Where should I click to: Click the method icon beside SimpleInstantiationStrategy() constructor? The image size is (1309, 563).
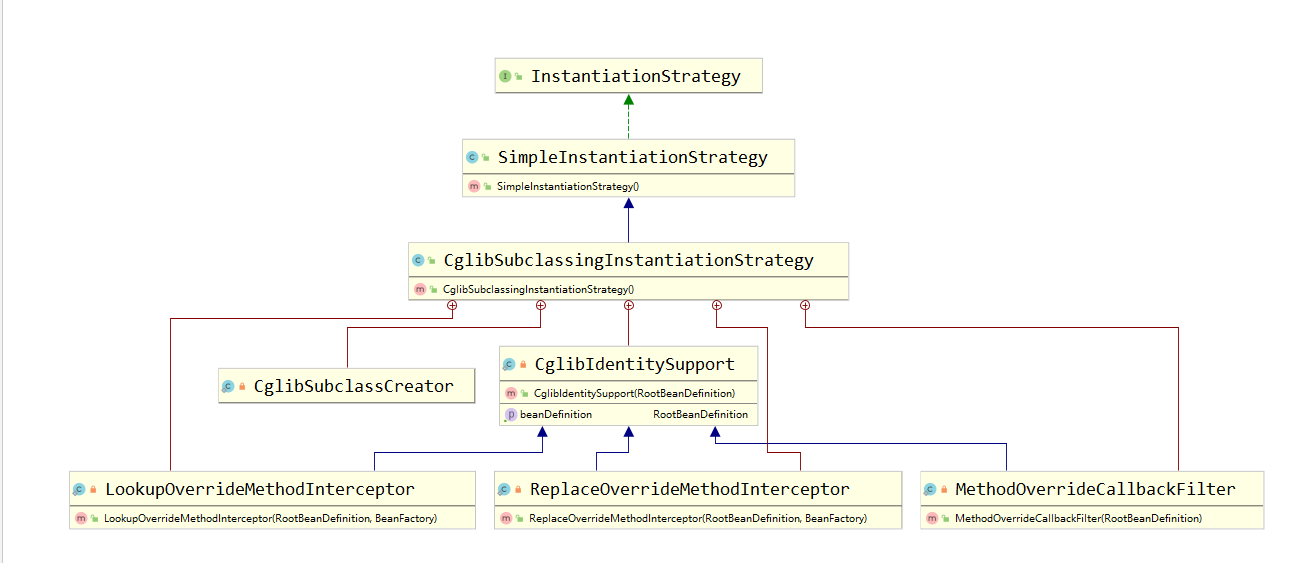(474, 186)
